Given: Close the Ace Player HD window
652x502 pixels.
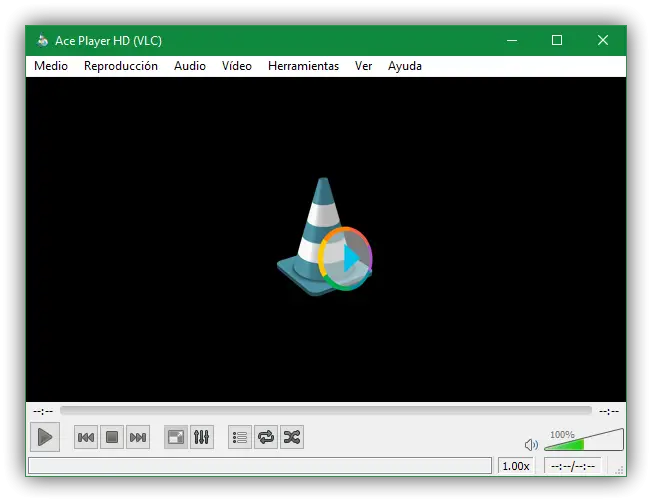Looking at the screenshot, I should (603, 40).
